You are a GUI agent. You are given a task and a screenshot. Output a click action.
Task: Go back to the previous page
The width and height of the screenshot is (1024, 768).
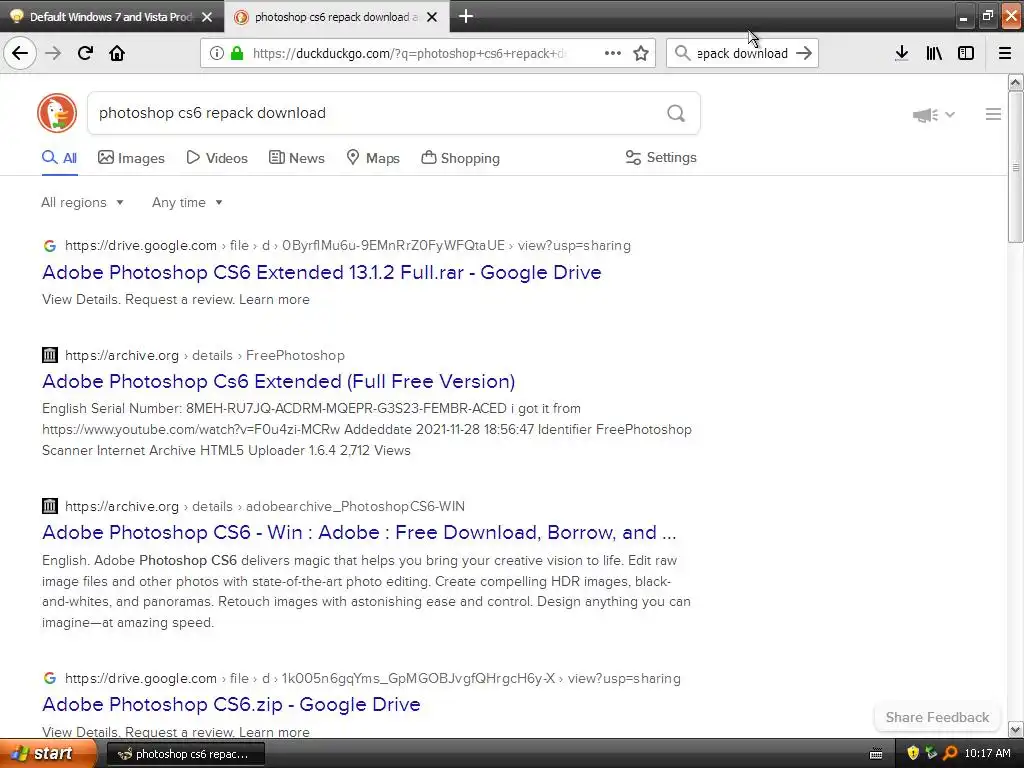(x=20, y=53)
